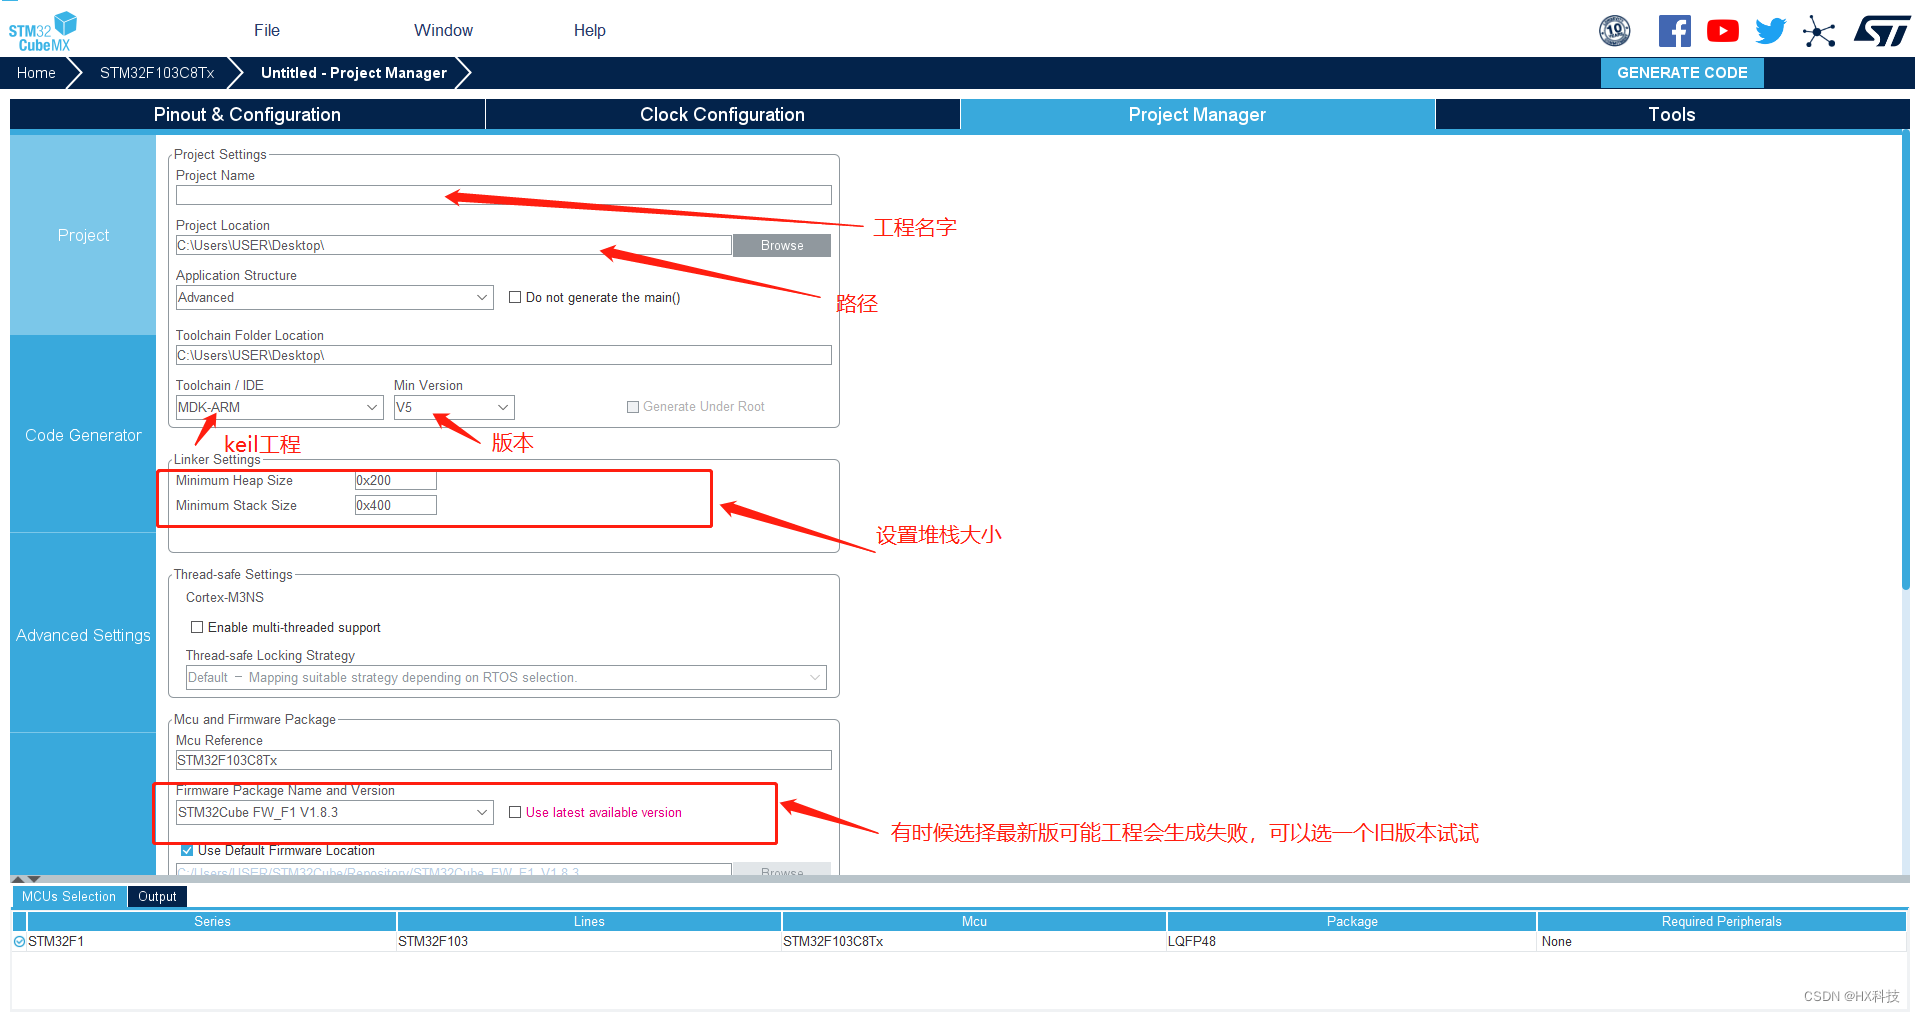Click the Mcu Reference field
Viewport: 1915px width, 1012px height.
point(504,760)
